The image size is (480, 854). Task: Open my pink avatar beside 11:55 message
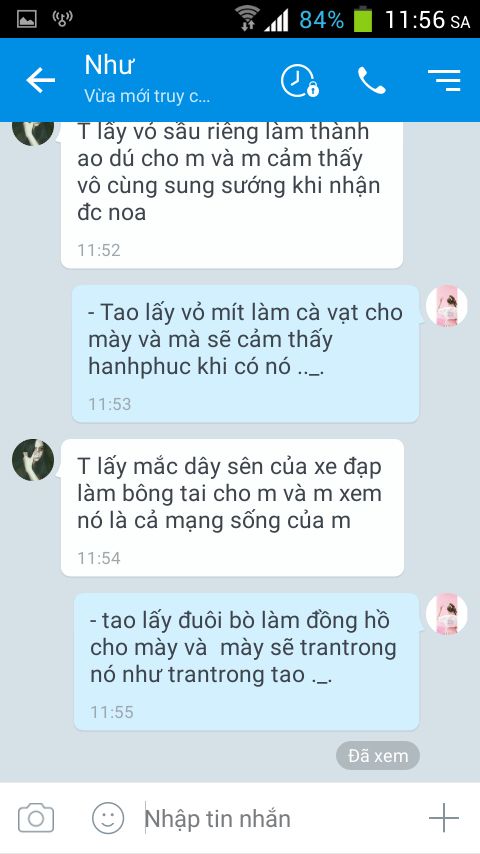pos(447,614)
